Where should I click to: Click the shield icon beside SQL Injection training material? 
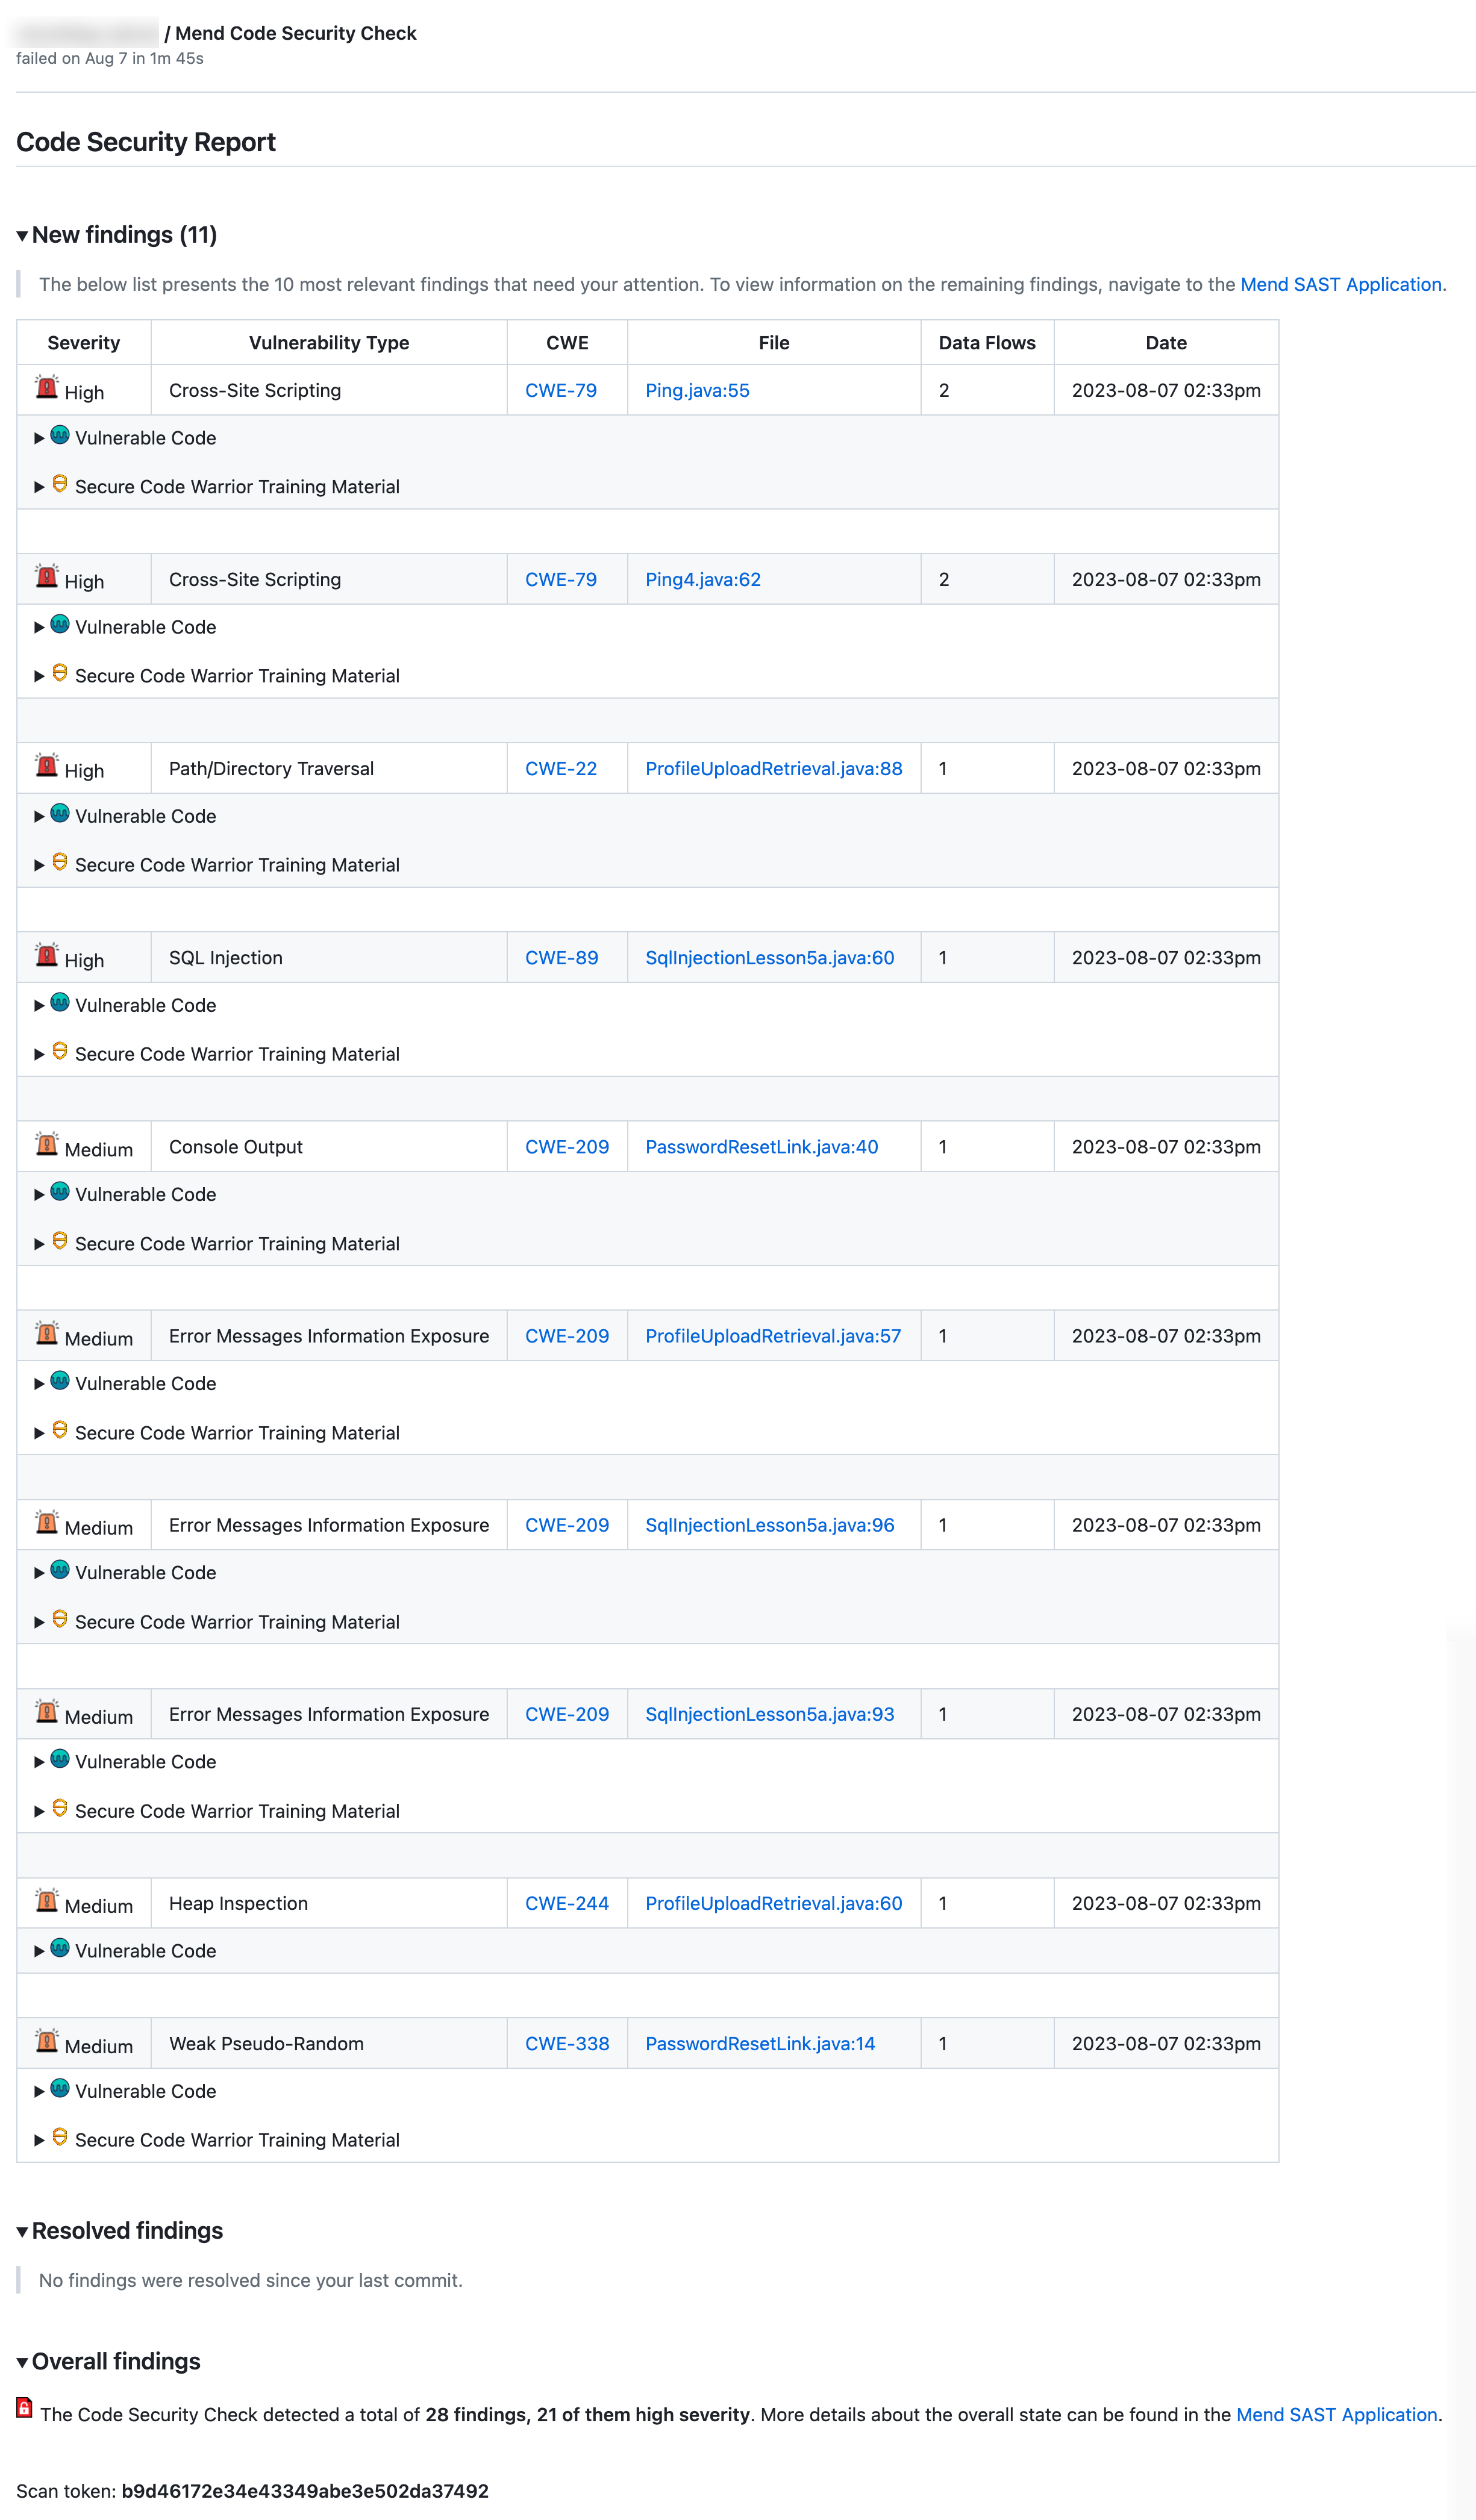click(60, 1051)
